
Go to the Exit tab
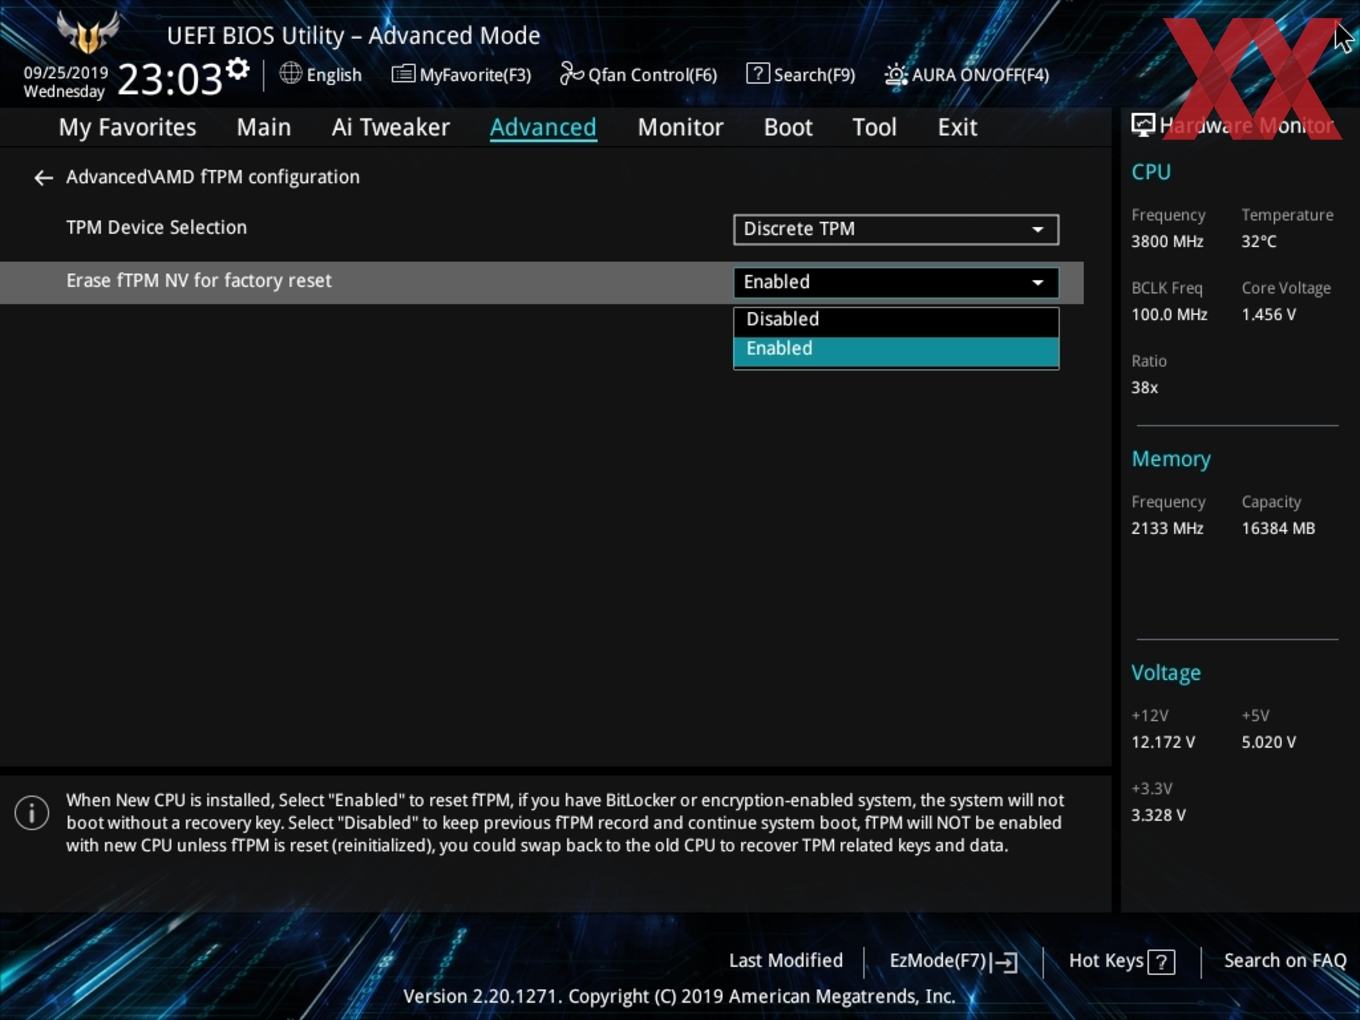[x=957, y=127]
